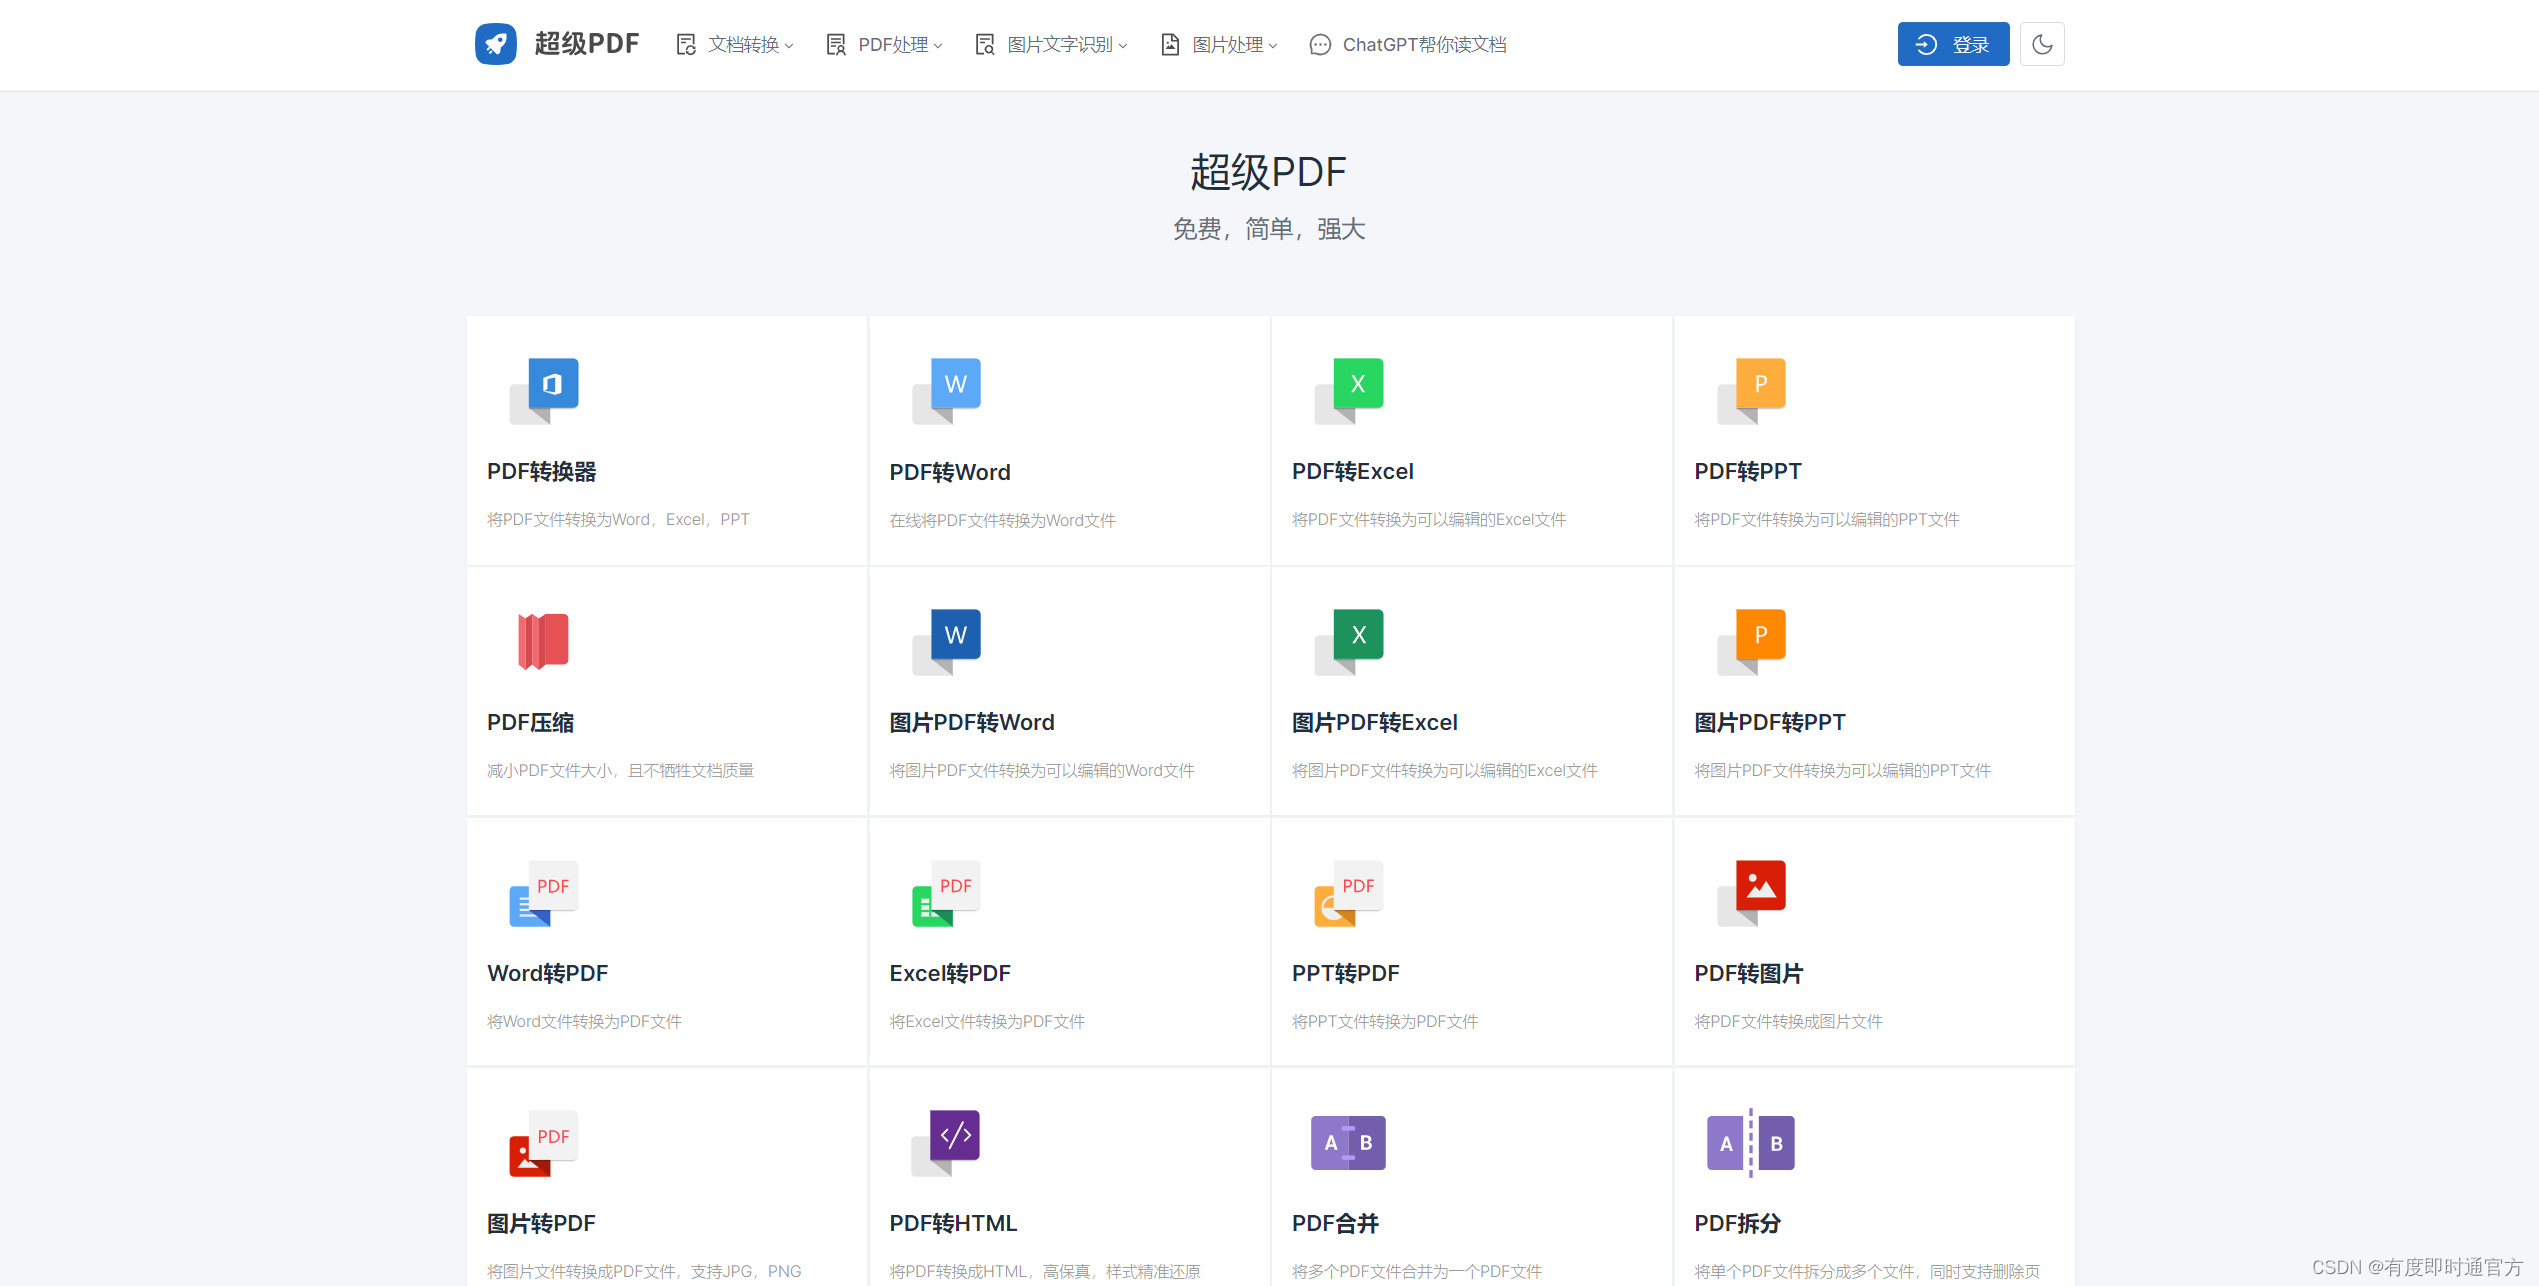Click description 减小PDF文件大小，且不牺牲文档质量
2539x1286 pixels.
[x=621, y=771]
